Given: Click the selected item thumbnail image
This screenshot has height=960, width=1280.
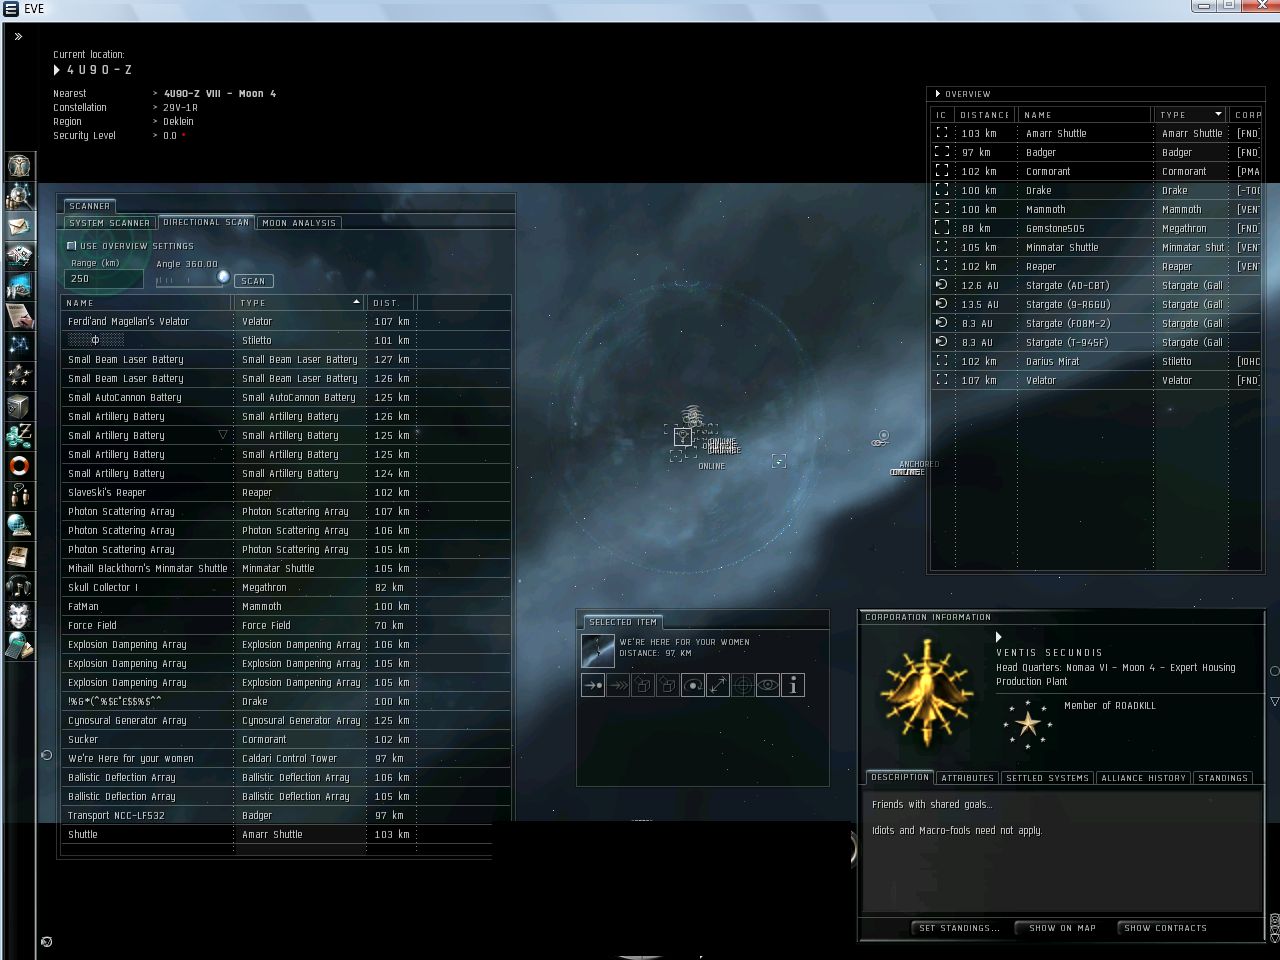Looking at the screenshot, I should [x=598, y=651].
